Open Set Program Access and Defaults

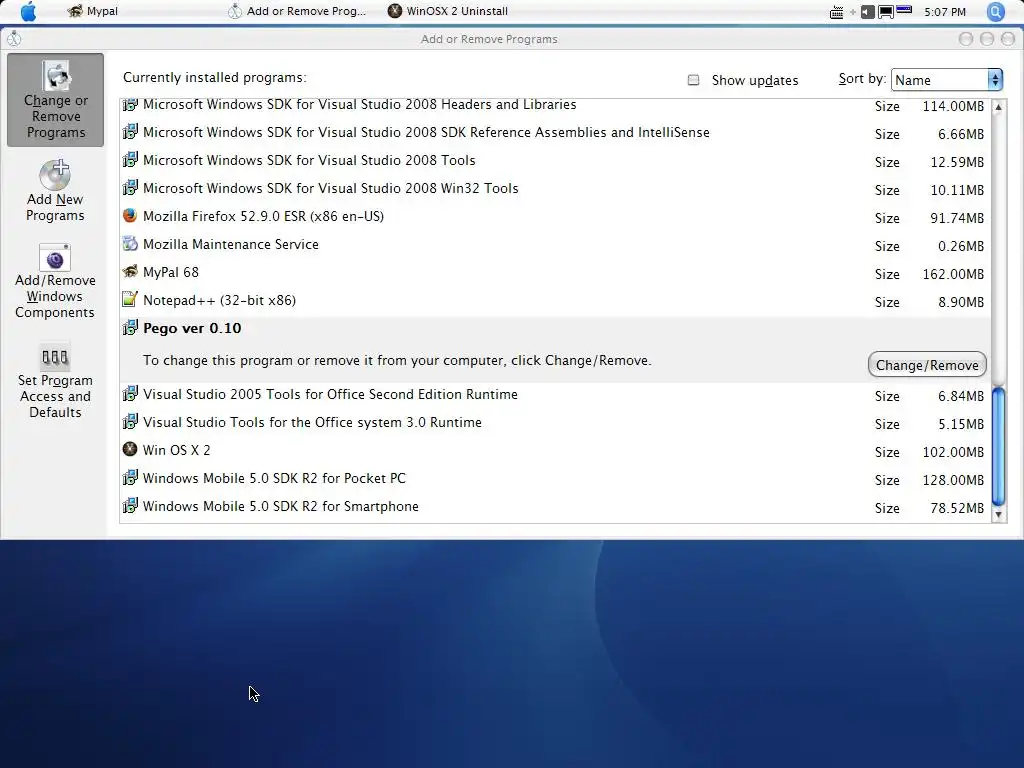click(55, 381)
